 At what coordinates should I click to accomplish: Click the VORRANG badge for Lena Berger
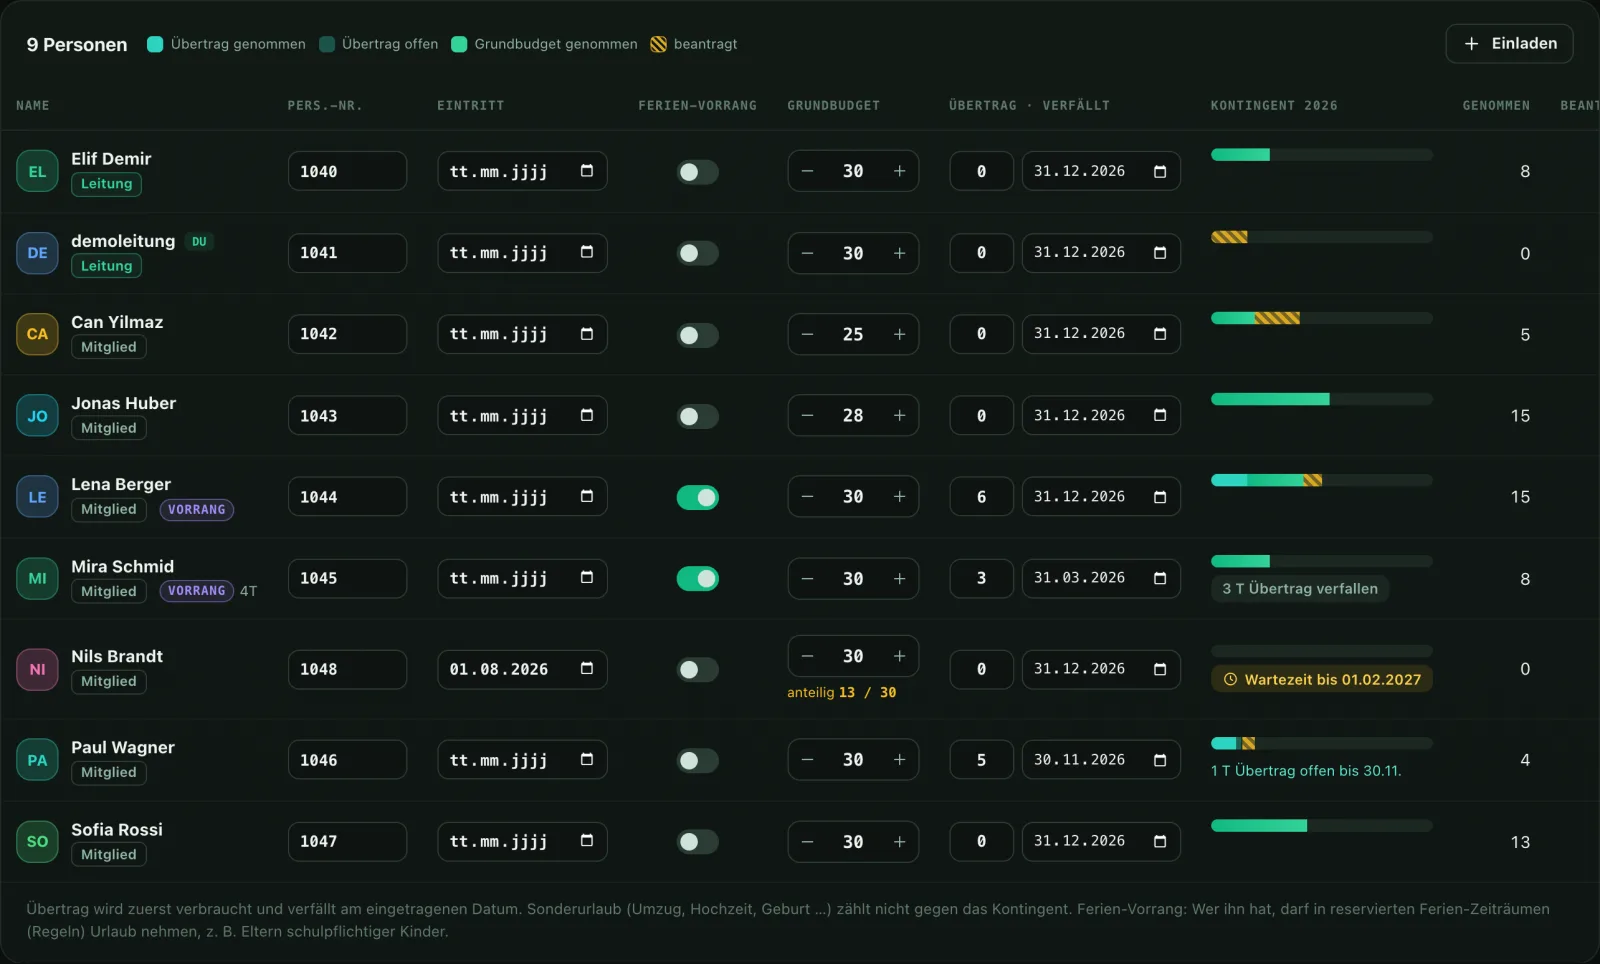click(x=196, y=509)
